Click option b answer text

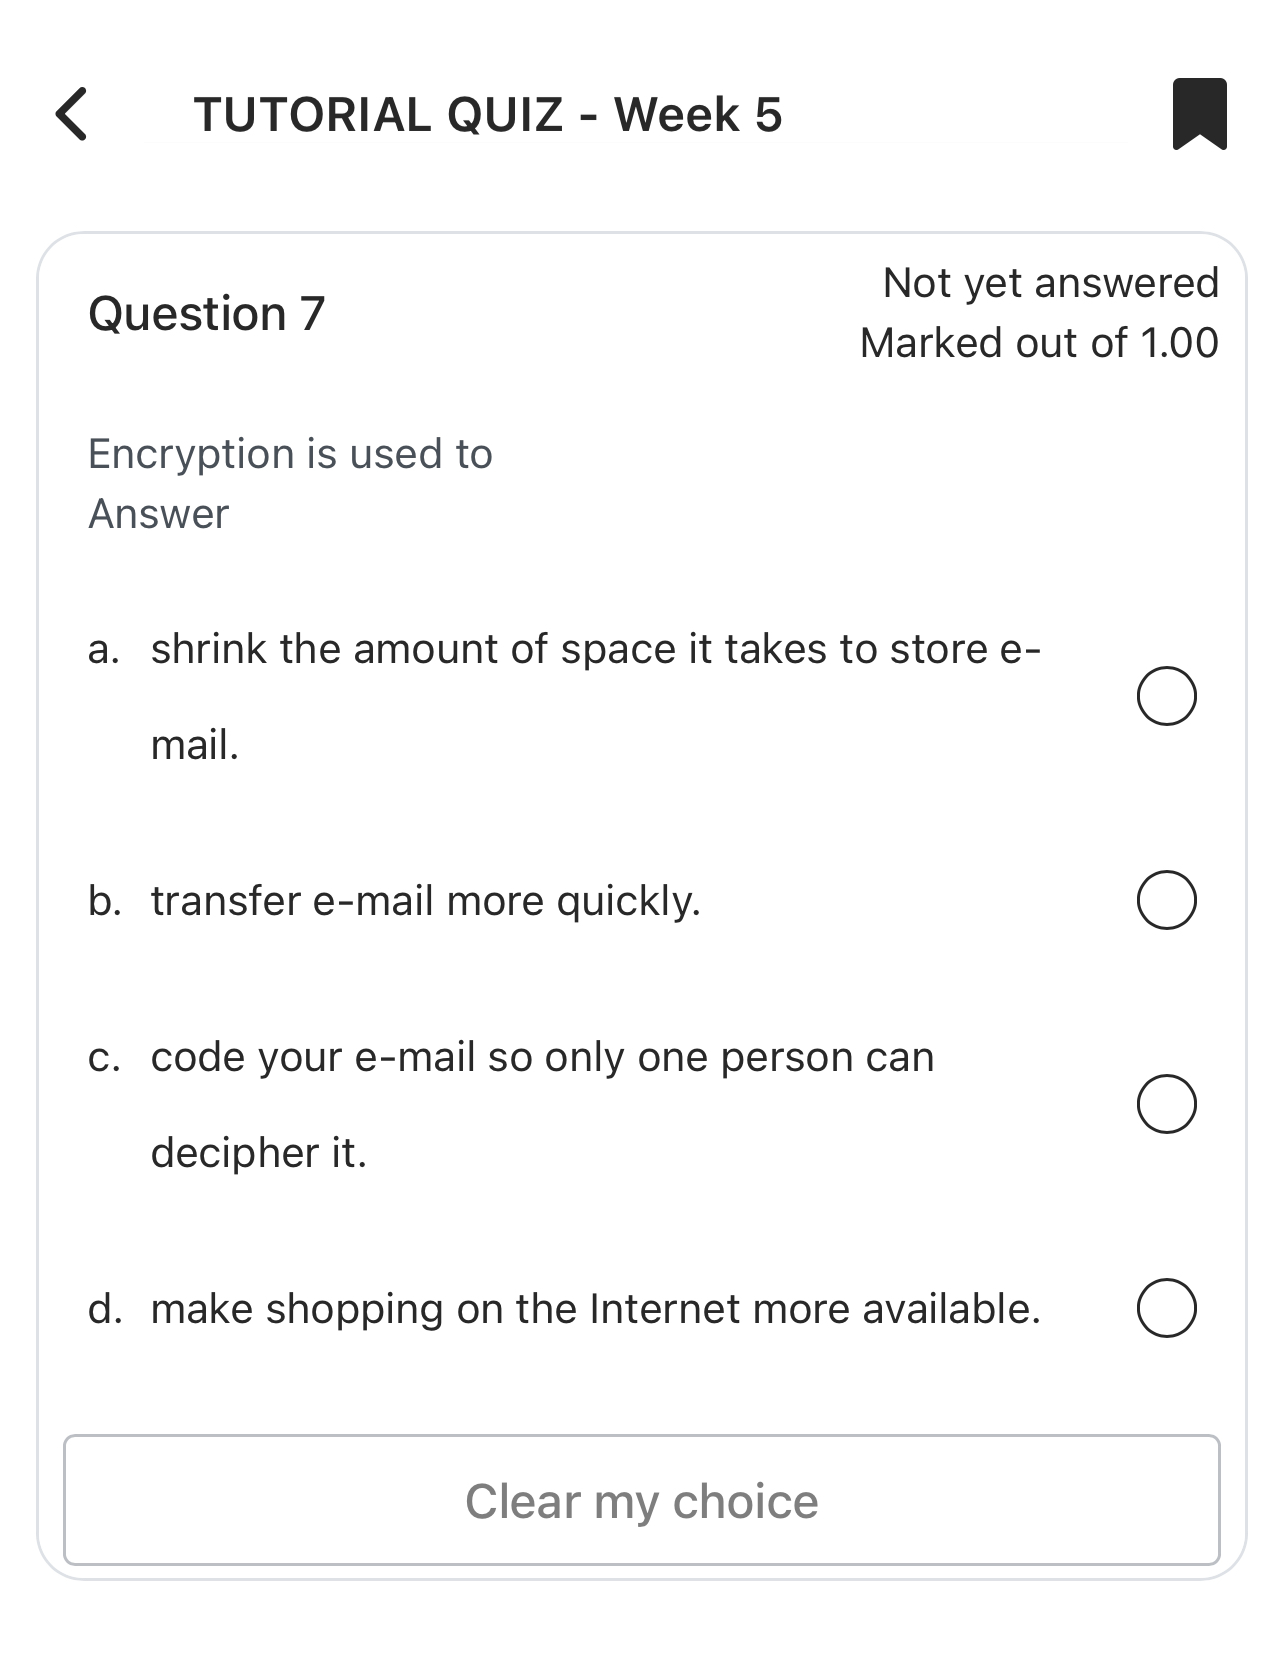pyautogui.click(x=426, y=900)
